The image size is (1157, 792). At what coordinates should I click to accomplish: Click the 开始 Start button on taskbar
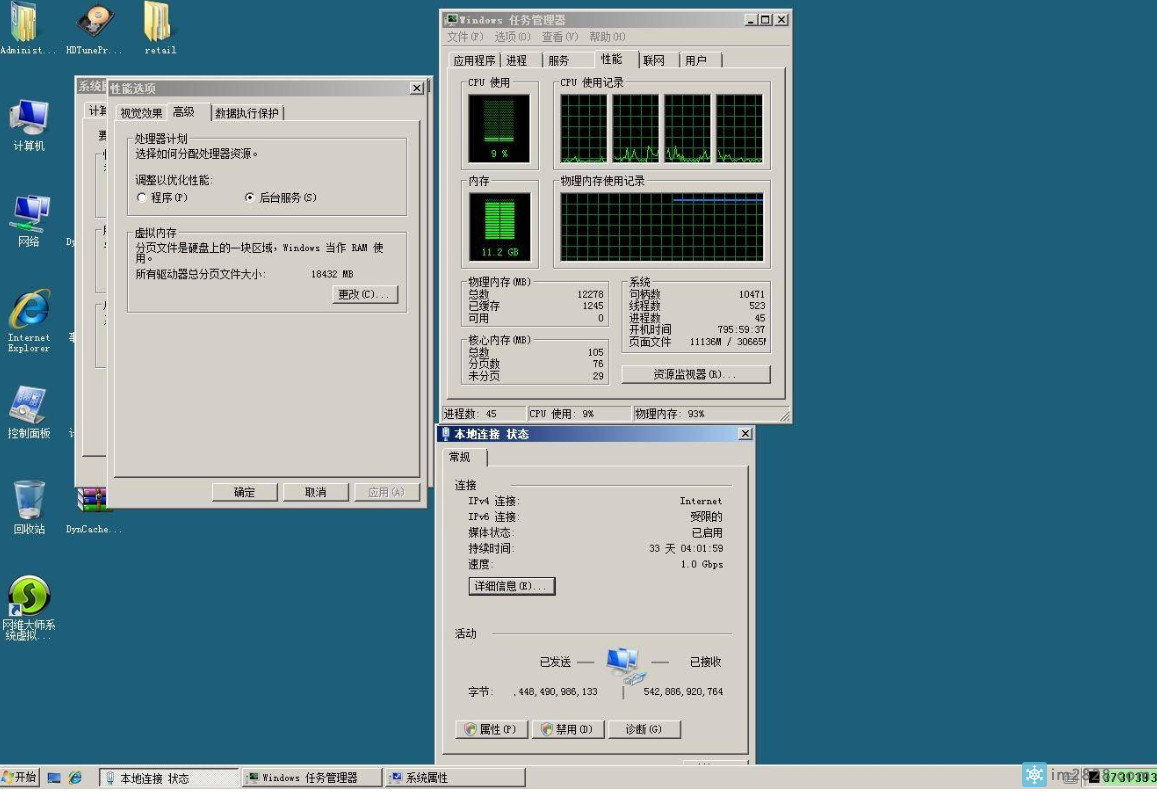20,777
